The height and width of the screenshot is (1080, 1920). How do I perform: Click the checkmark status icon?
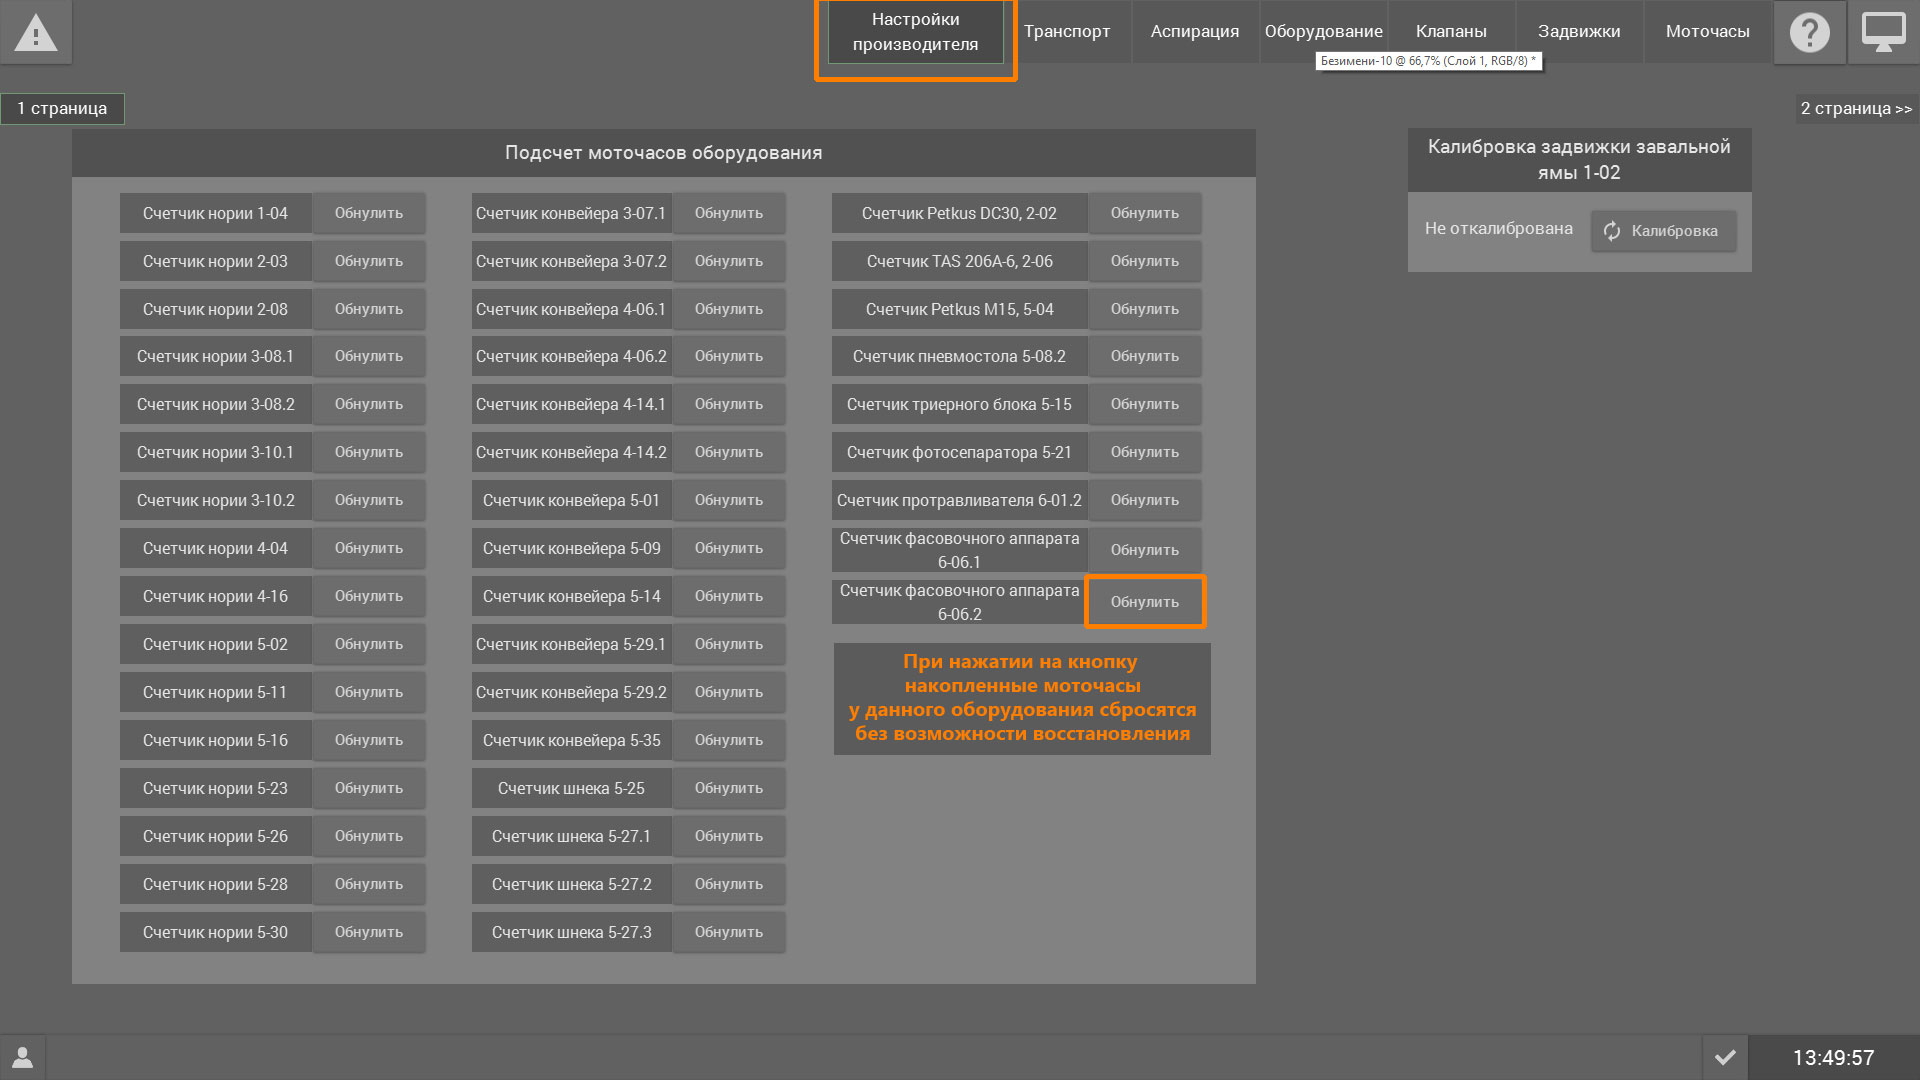1725,1057
